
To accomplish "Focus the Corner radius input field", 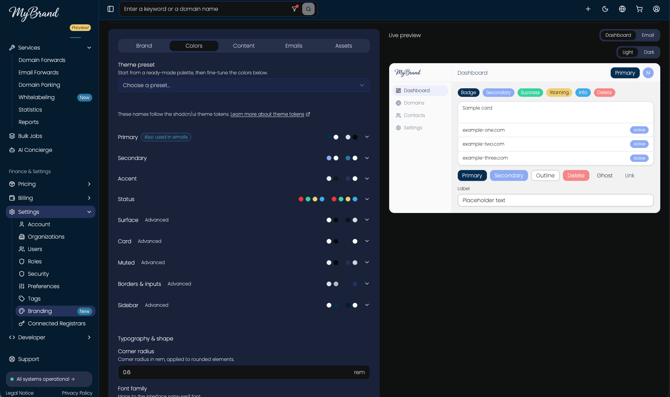I will coord(244,372).
